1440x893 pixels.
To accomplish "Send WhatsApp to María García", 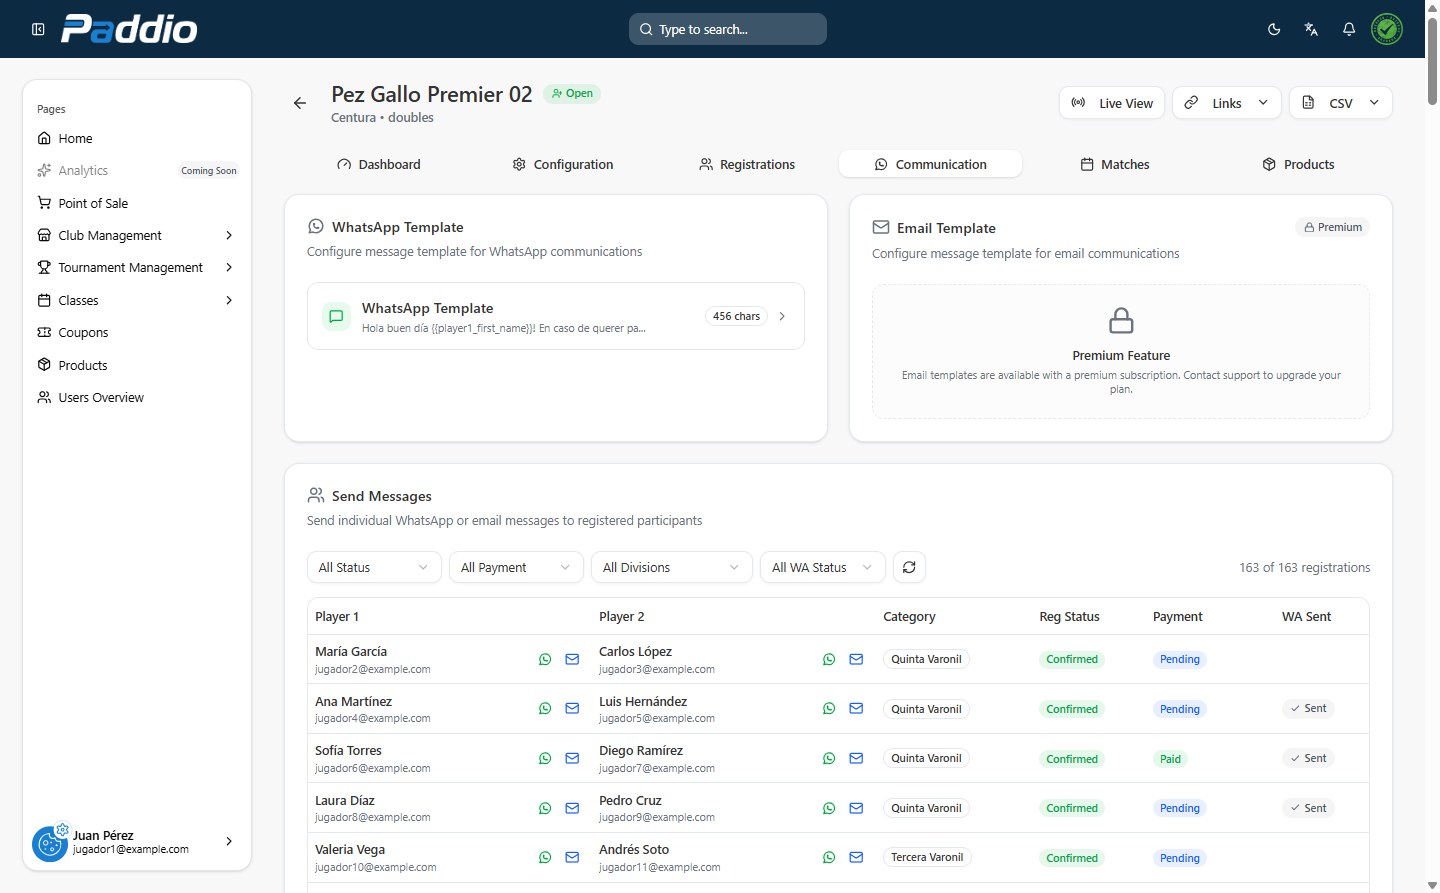I will tap(545, 659).
